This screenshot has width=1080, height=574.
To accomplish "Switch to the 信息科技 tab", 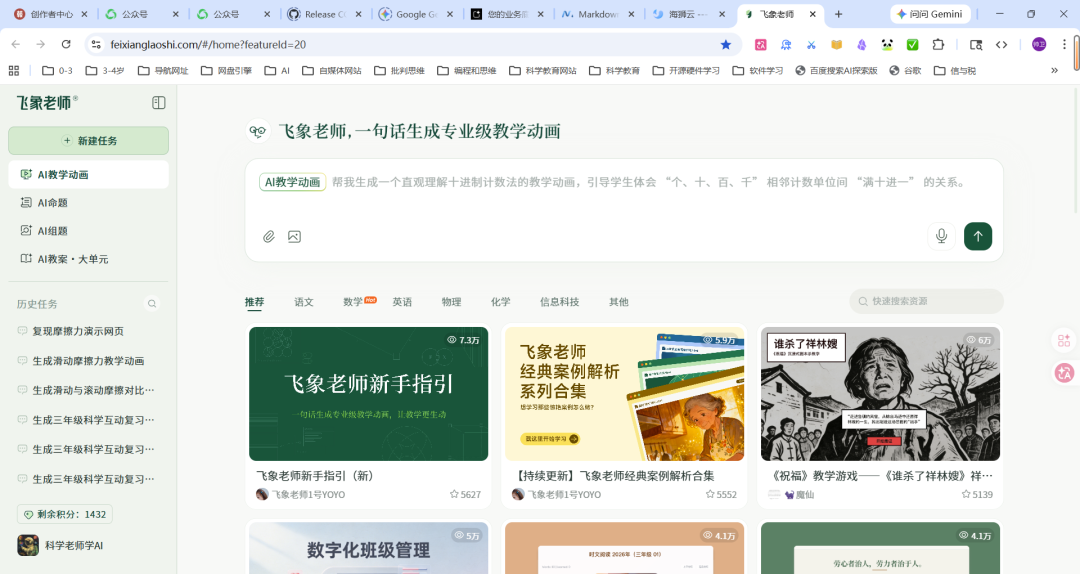I will tap(559, 302).
